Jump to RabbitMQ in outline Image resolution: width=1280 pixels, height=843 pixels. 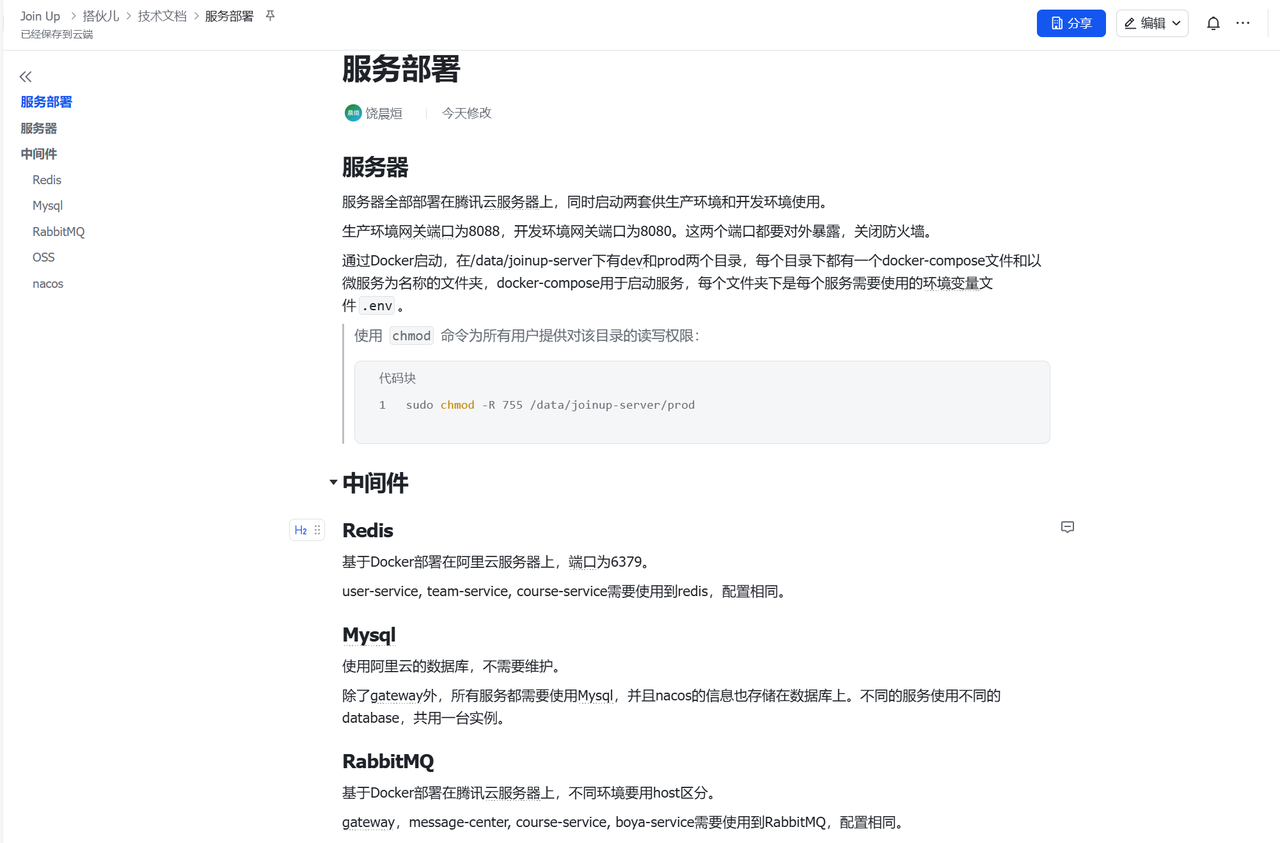point(59,232)
